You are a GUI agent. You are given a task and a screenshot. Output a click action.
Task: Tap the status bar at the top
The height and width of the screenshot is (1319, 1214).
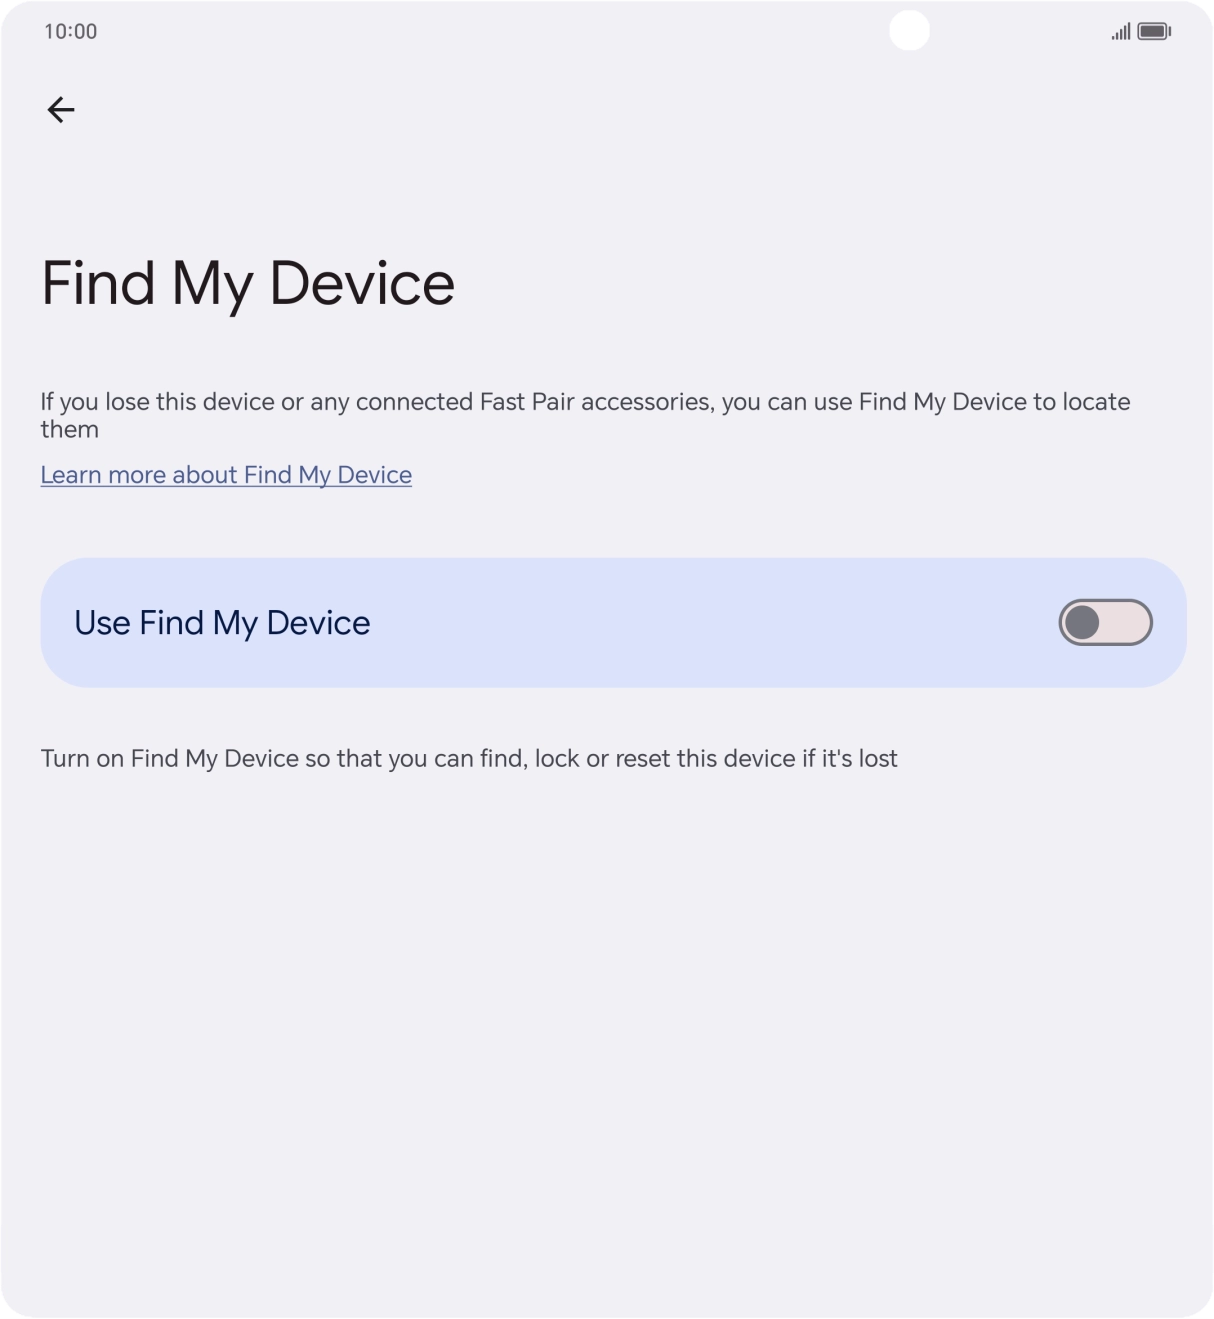click(x=607, y=30)
